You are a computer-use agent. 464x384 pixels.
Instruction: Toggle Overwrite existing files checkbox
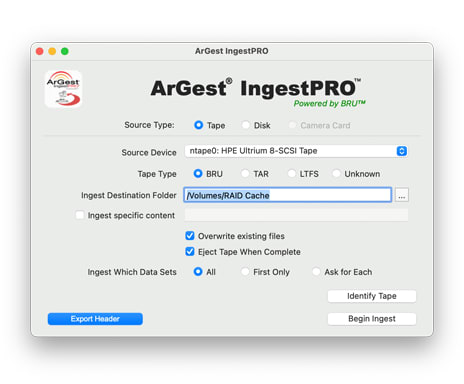point(190,236)
